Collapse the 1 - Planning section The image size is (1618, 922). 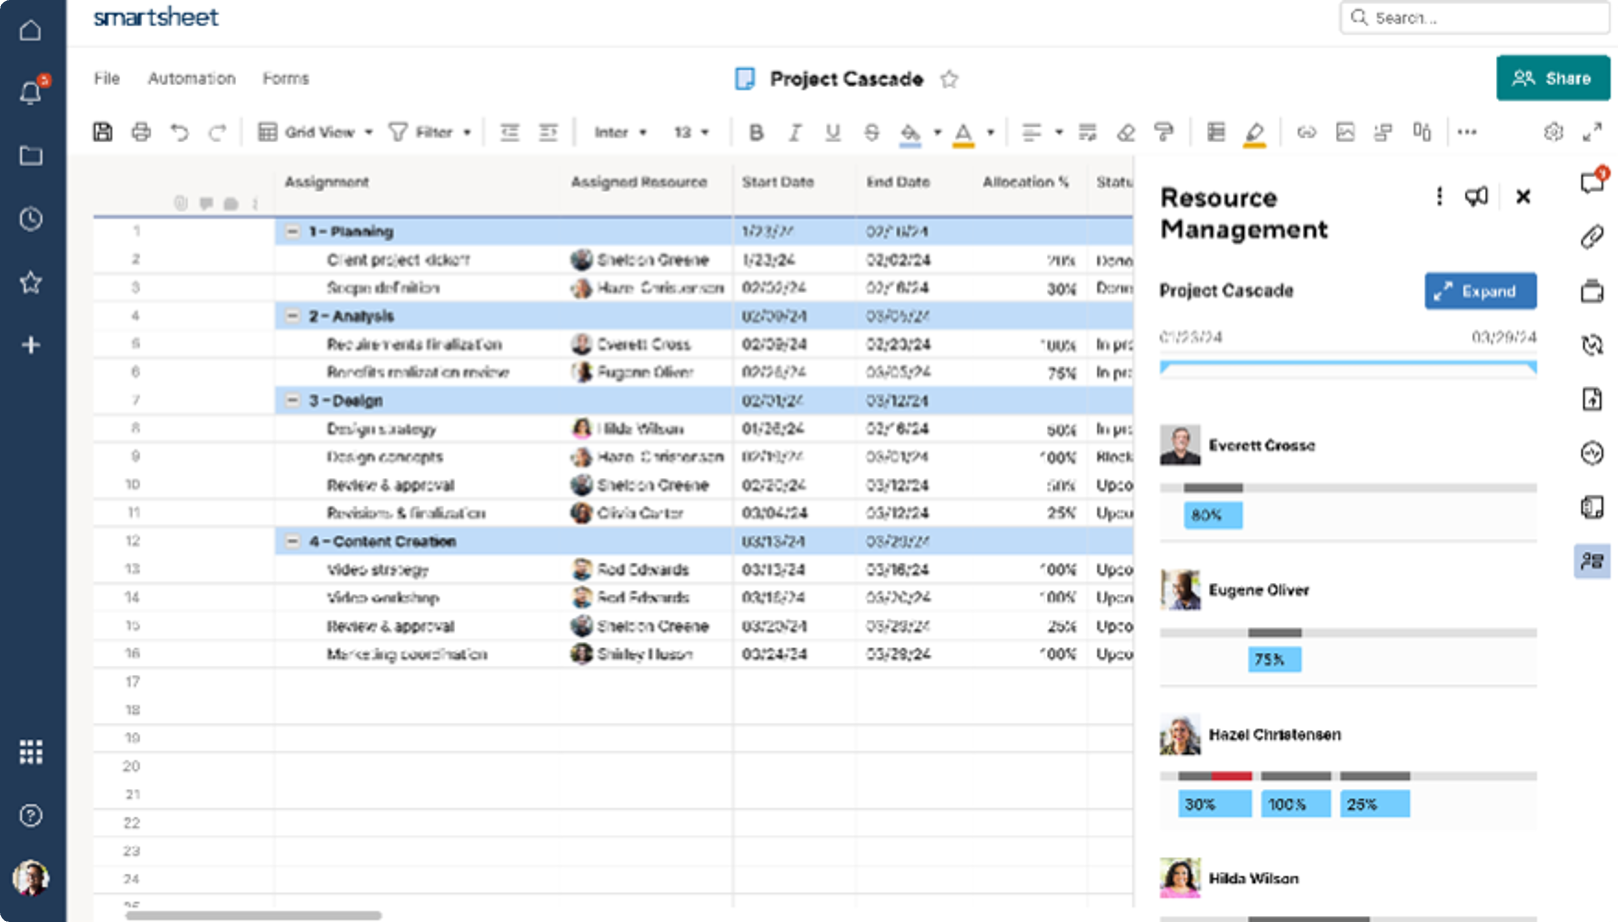click(292, 231)
